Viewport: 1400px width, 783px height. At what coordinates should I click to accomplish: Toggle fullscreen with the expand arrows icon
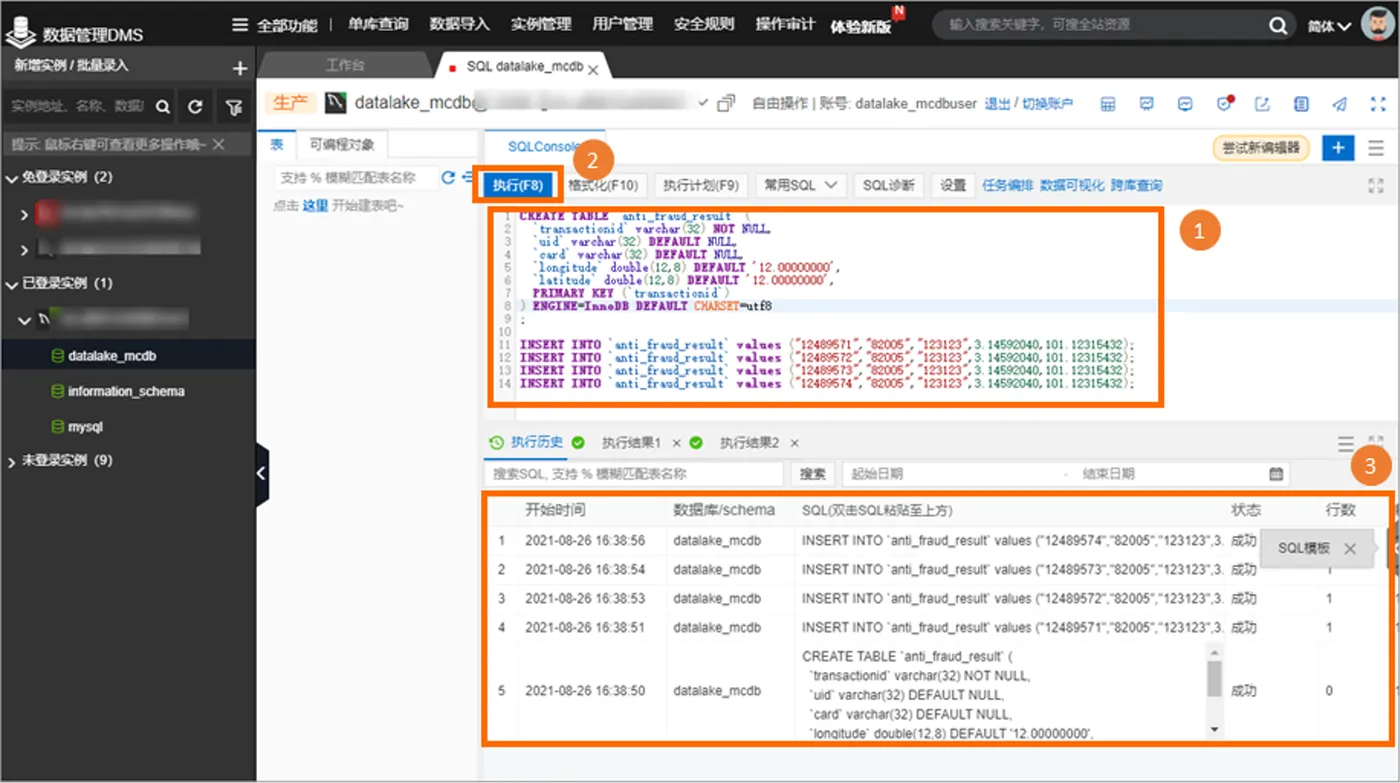click(1378, 104)
